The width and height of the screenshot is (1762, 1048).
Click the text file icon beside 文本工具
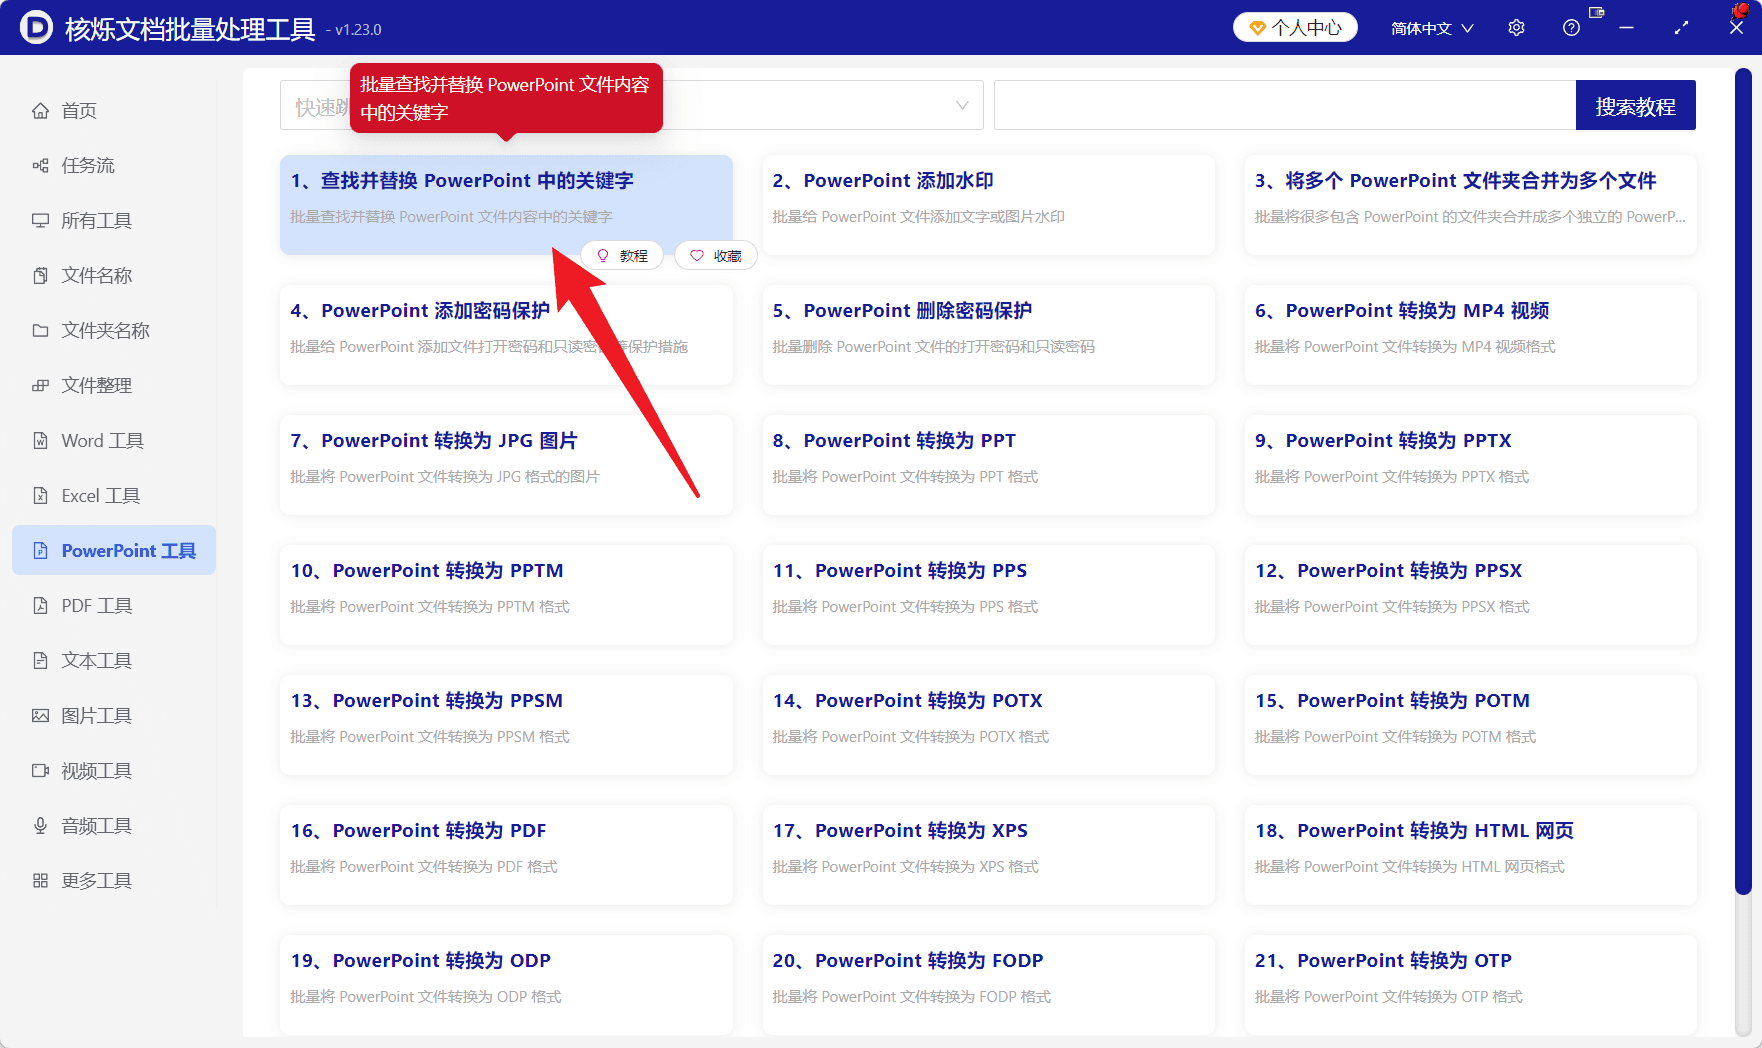(40, 661)
